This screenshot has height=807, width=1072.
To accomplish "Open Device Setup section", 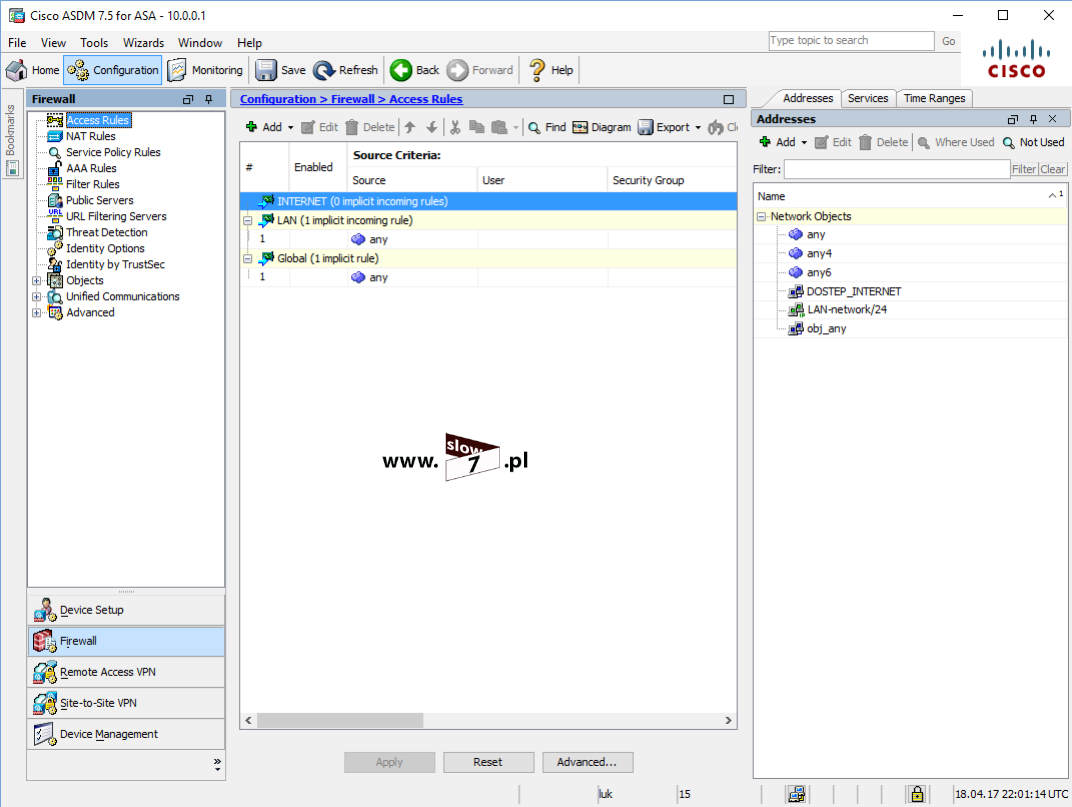I will [126, 610].
